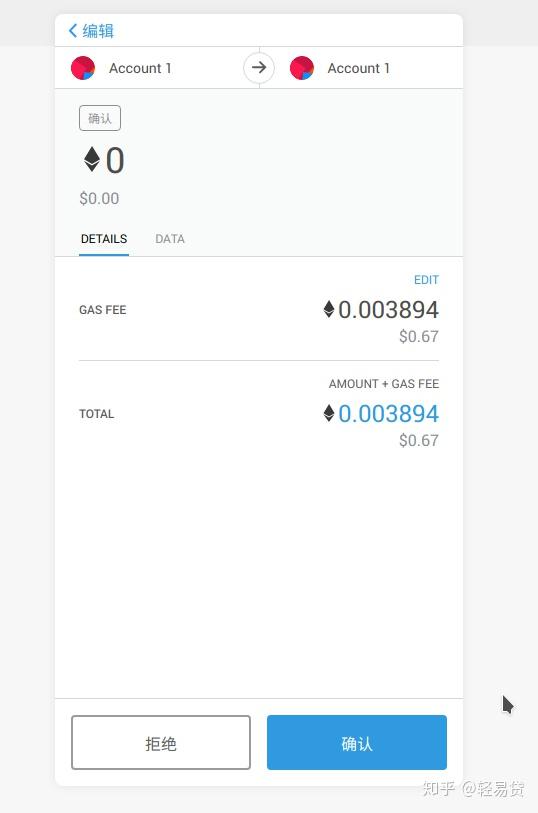Click the blue 确认 confirm button
Viewport: 538px width, 813px height.
357,742
